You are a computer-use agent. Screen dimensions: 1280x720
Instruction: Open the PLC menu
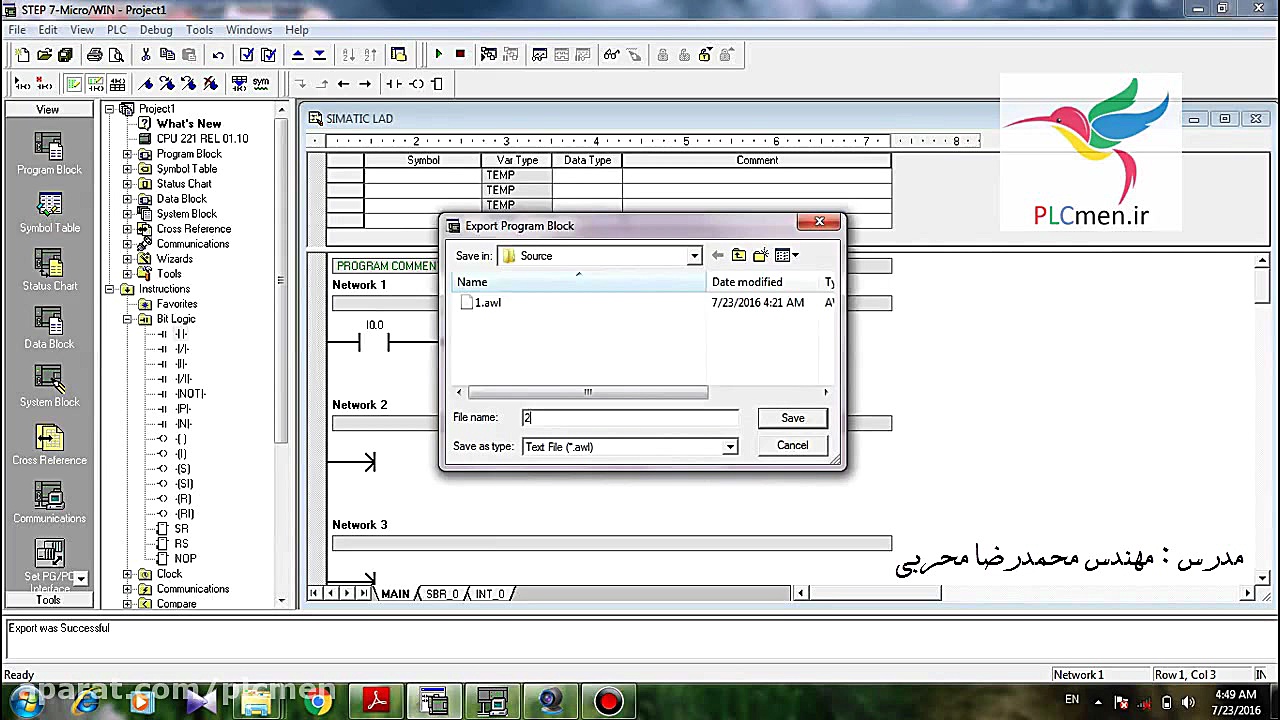point(117,30)
